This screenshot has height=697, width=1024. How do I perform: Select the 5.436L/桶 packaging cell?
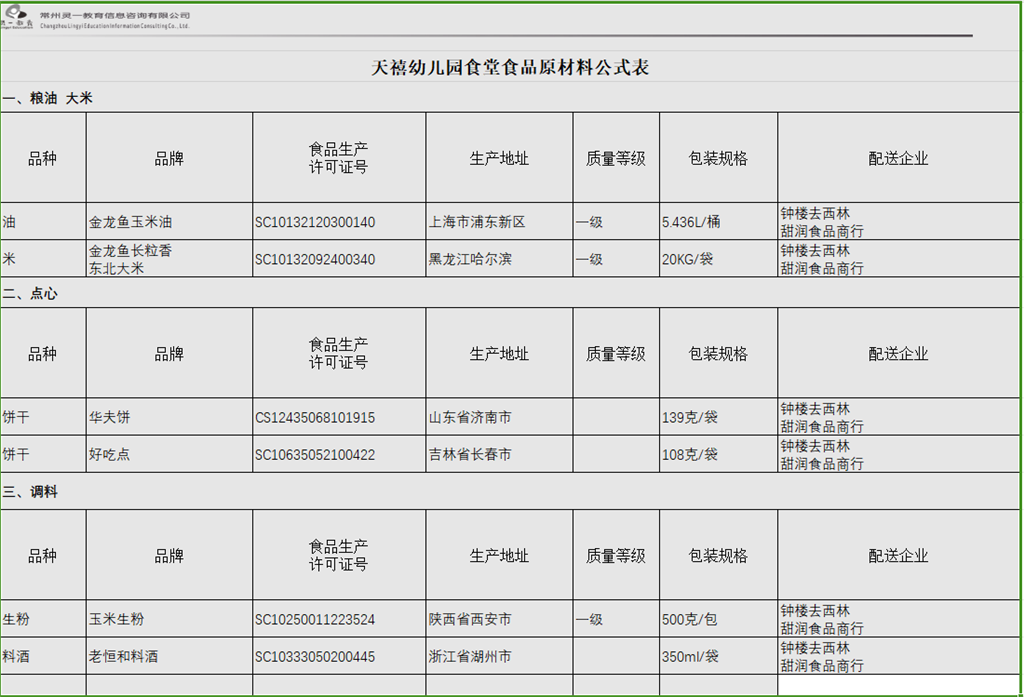tap(717, 222)
